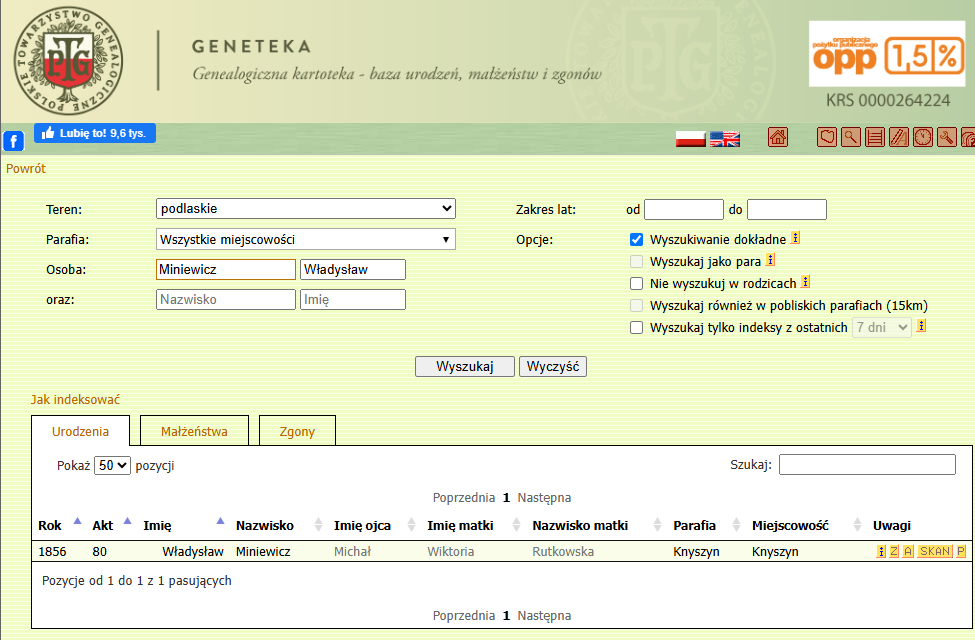
Task: Switch language with the Polish flag
Action: coord(691,139)
